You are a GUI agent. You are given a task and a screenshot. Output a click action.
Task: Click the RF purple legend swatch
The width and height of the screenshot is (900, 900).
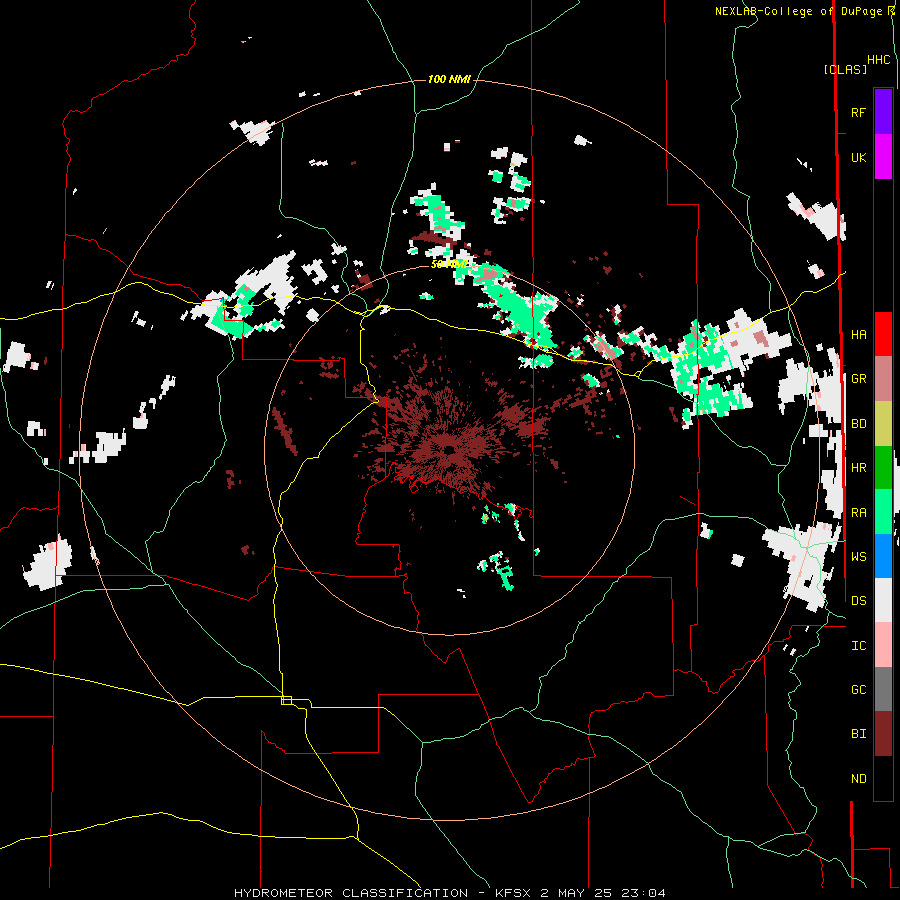883,111
